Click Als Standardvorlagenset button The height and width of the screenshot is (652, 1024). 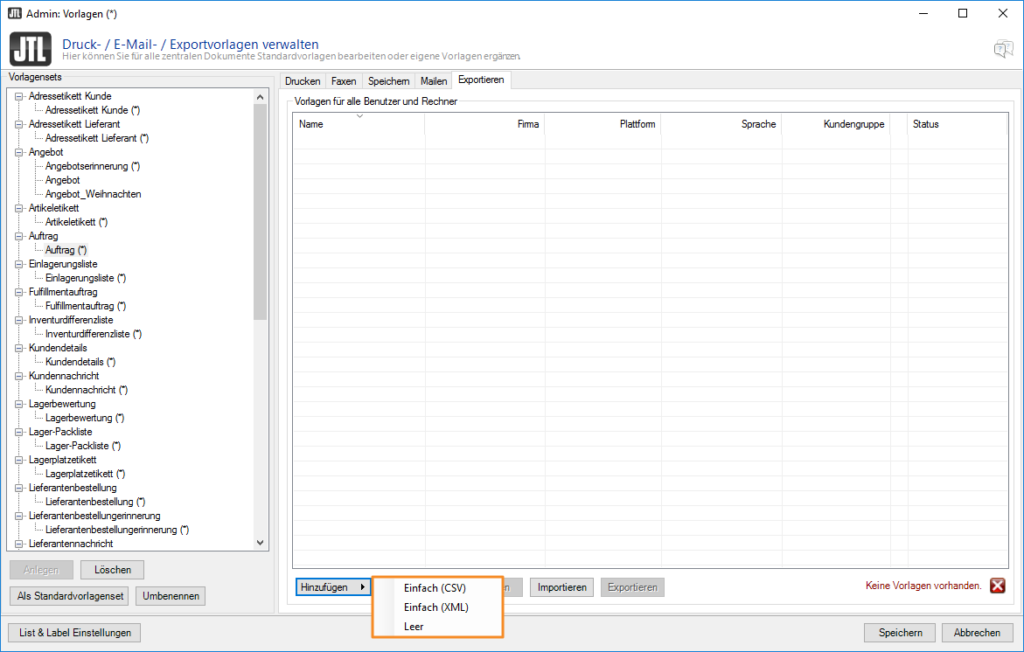[70, 596]
